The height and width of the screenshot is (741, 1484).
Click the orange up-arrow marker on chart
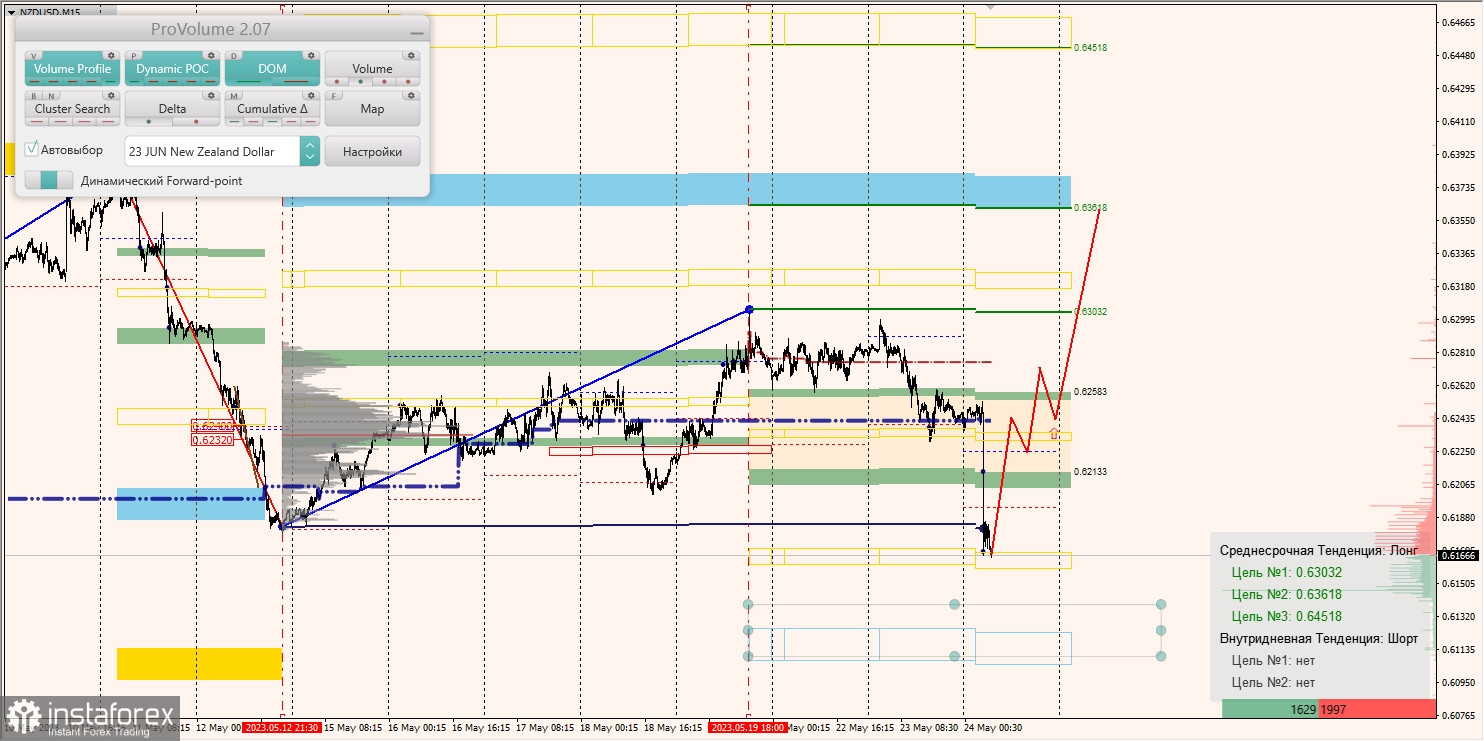(1053, 434)
